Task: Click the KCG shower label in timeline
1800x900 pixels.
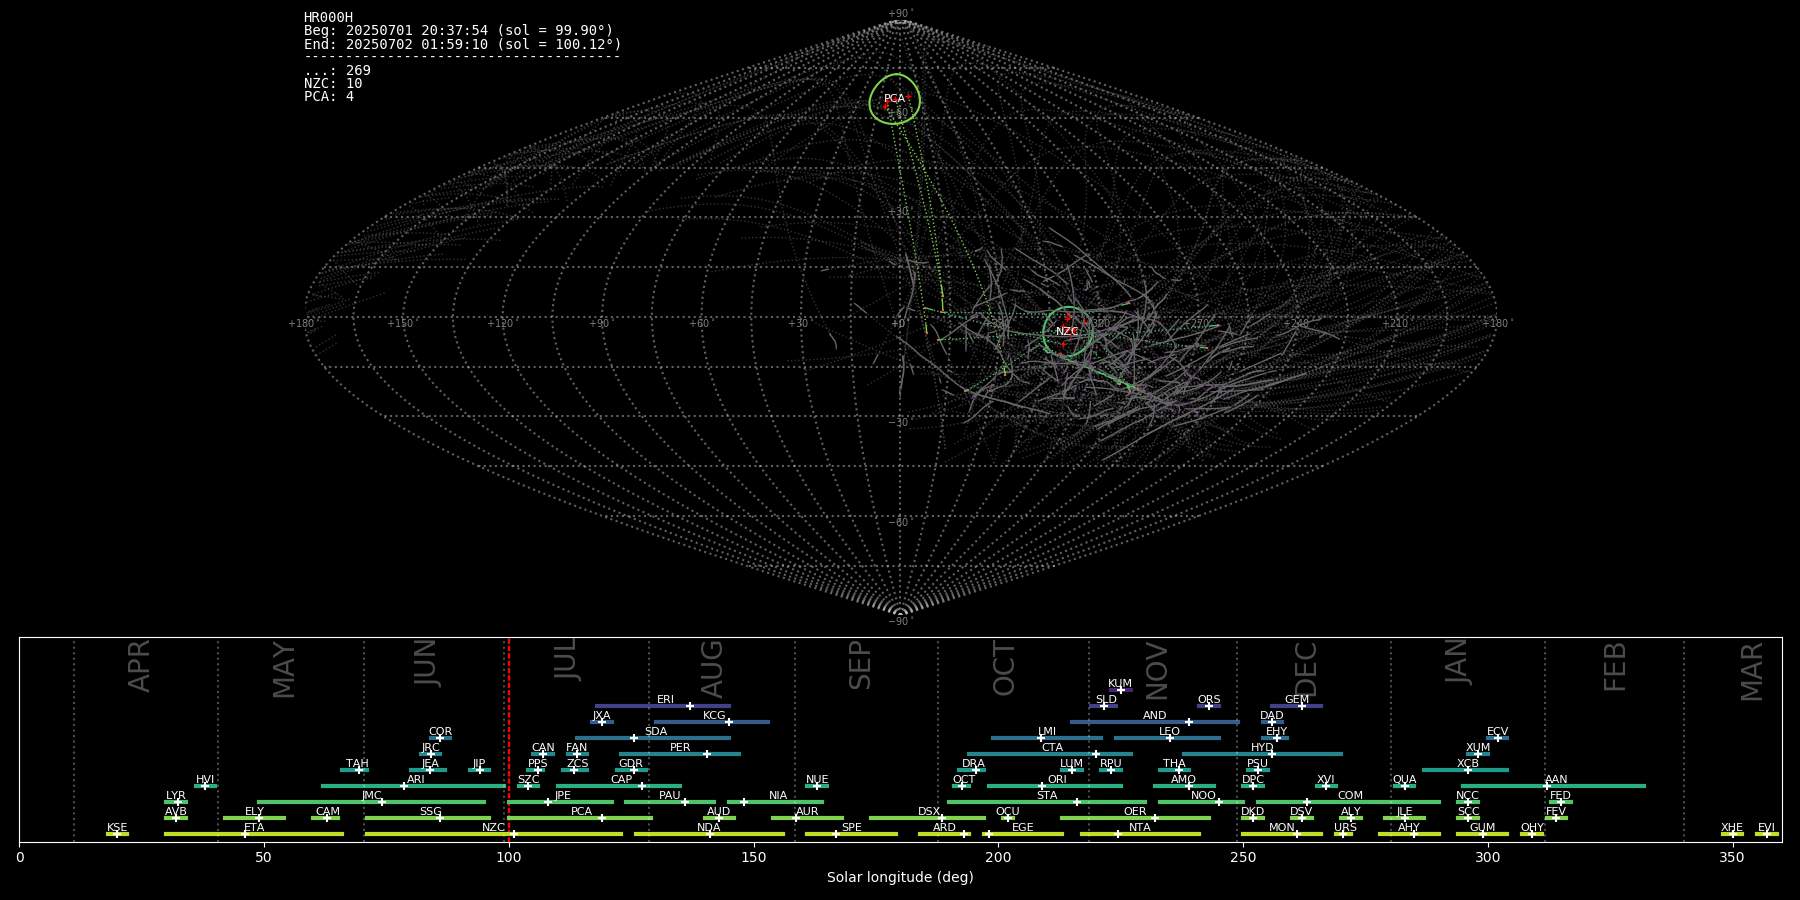Action: pos(714,716)
